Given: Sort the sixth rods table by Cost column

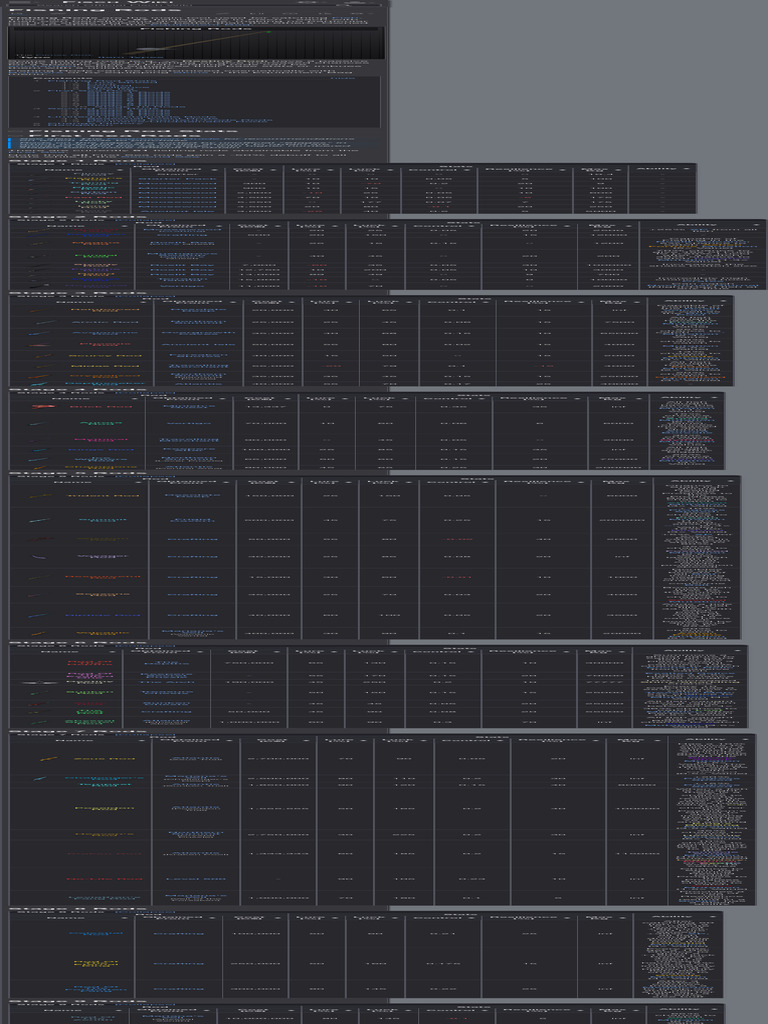Looking at the screenshot, I should point(248,651).
